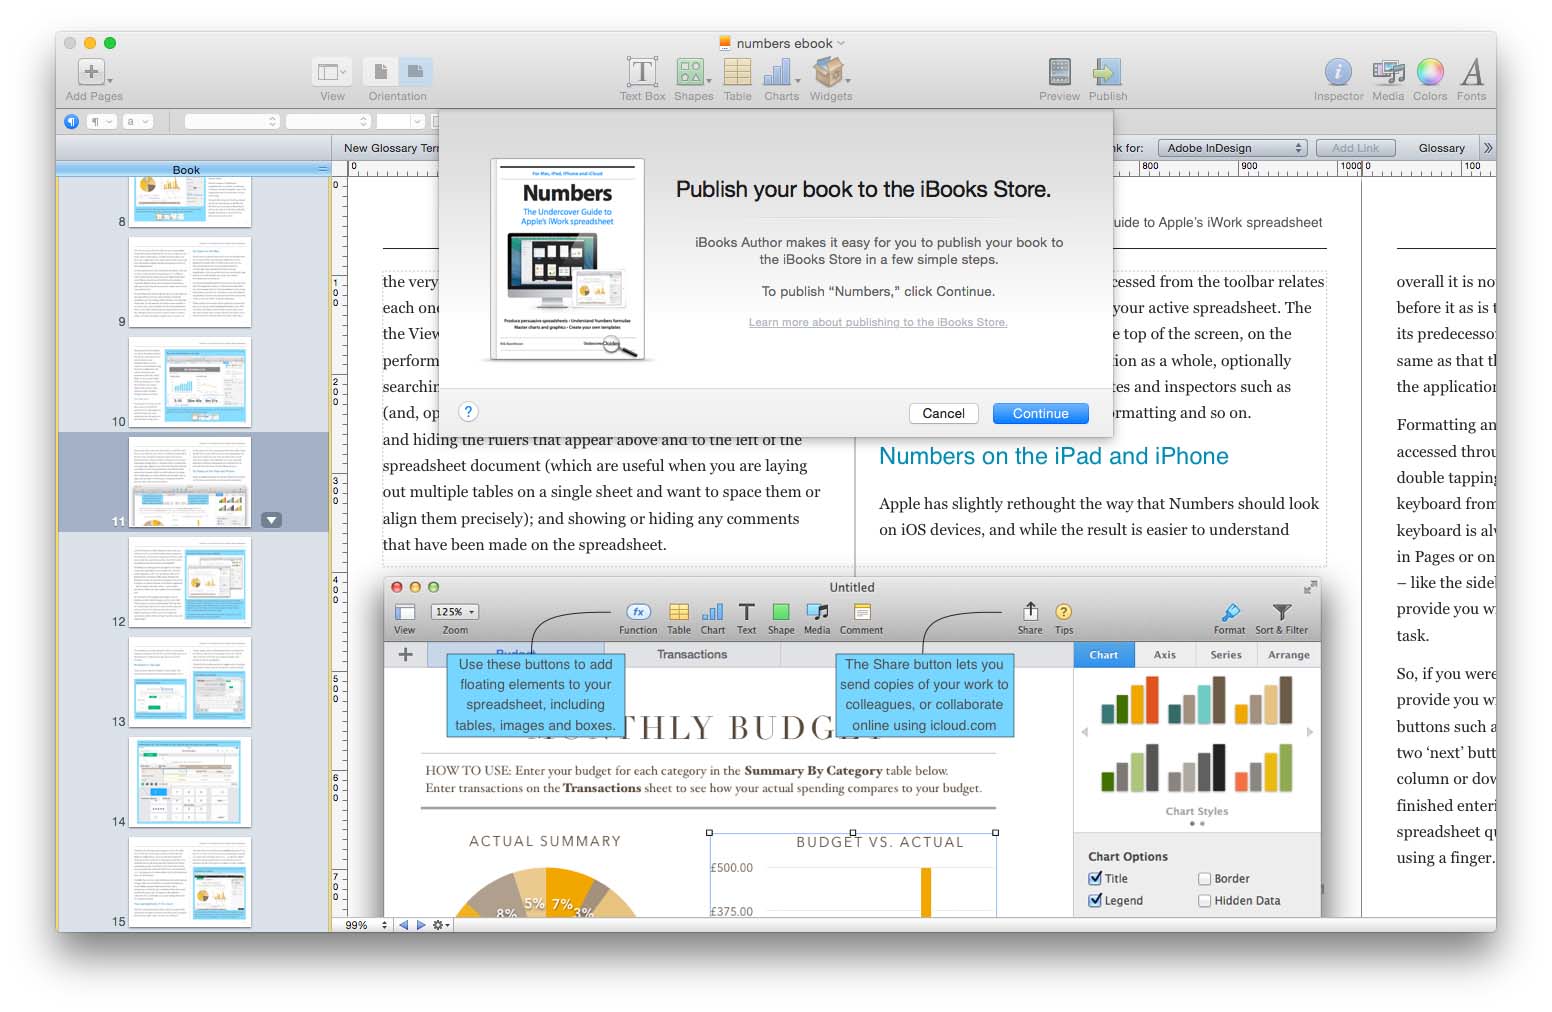The height and width of the screenshot is (1012, 1552).
Task: Click the numbers ebook title chevron
Action: click(x=841, y=43)
